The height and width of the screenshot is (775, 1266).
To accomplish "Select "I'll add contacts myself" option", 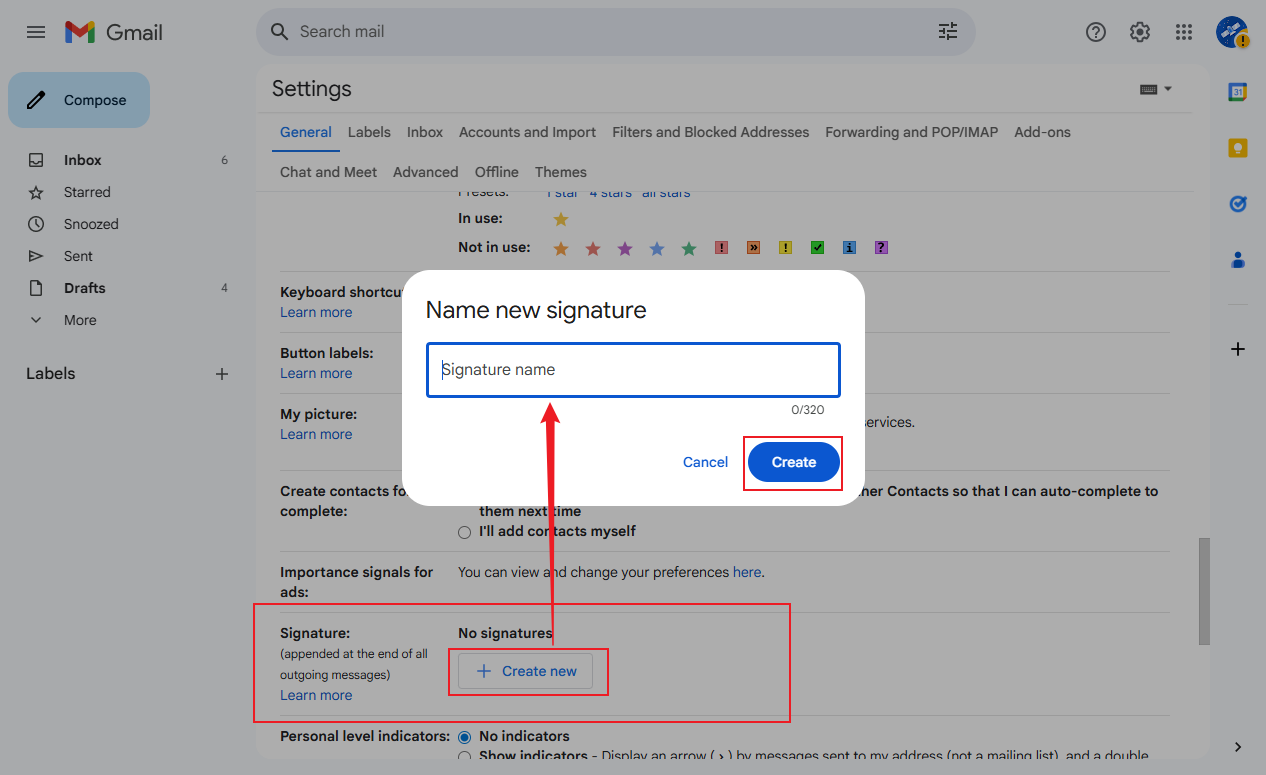I will tap(464, 532).
